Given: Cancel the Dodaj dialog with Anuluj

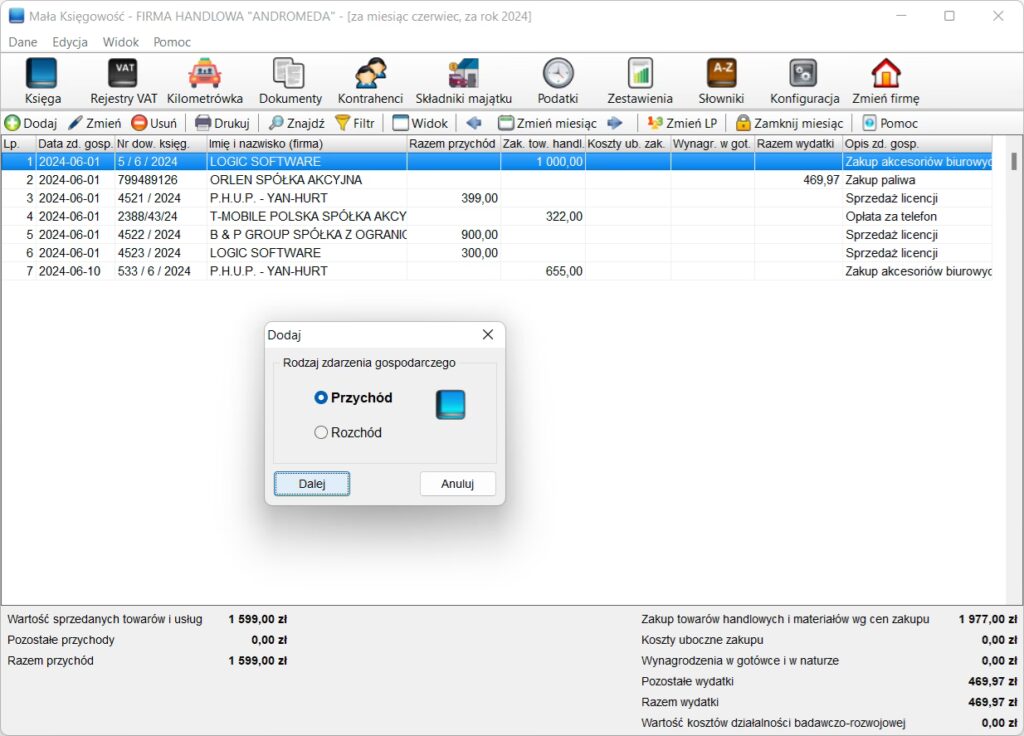Looking at the screenshot, I should coord(457,484).
